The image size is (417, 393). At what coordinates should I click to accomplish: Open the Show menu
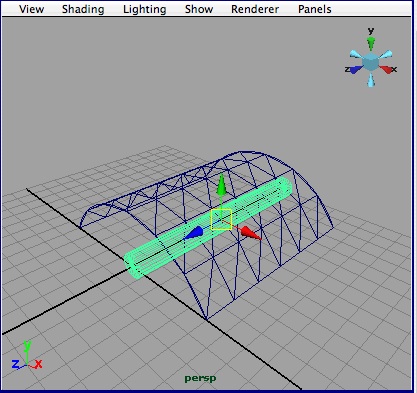(199, 9)
